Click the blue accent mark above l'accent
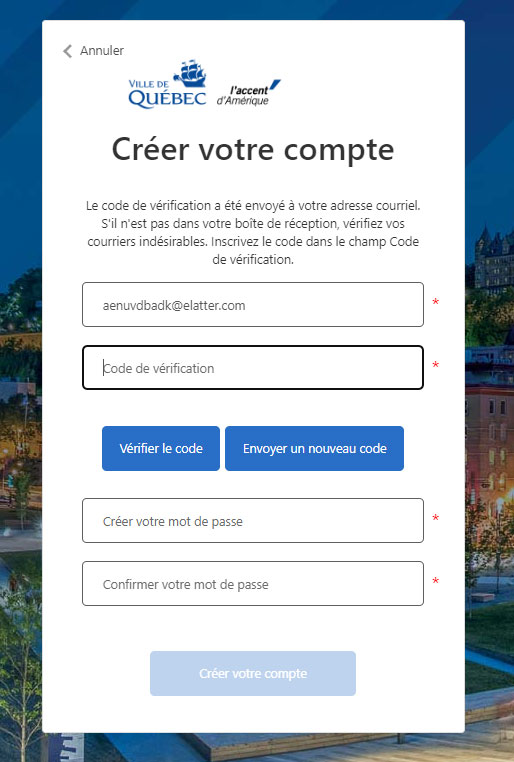This screenshot has height=762, width=514. [x=275, y=85]
